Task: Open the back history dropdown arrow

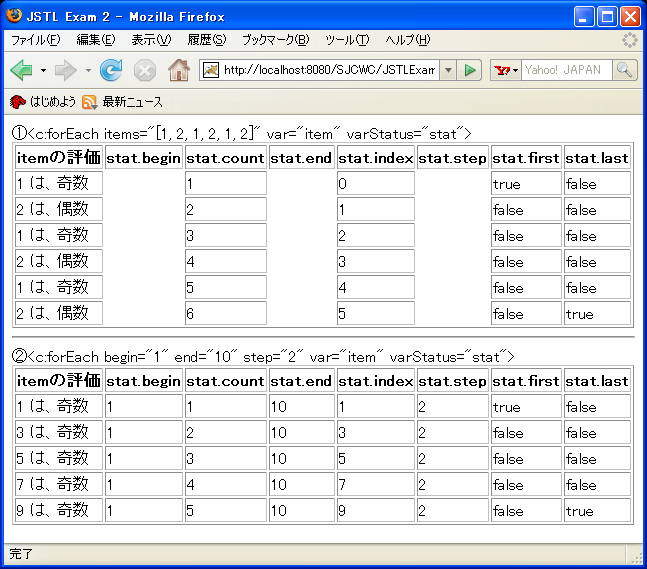Action: pyautogui.click(x=43, y=70)
